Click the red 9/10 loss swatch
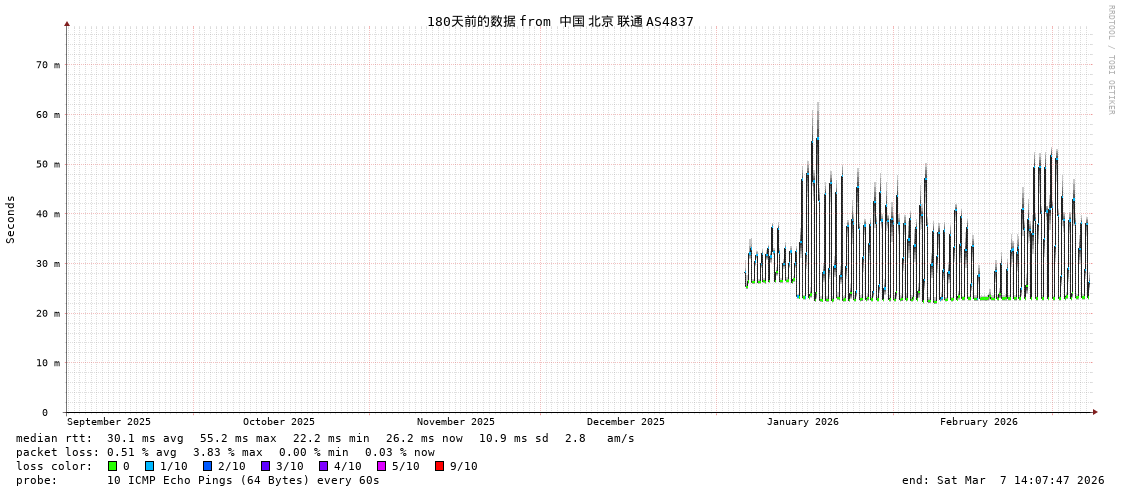 [x=439, y=466]
